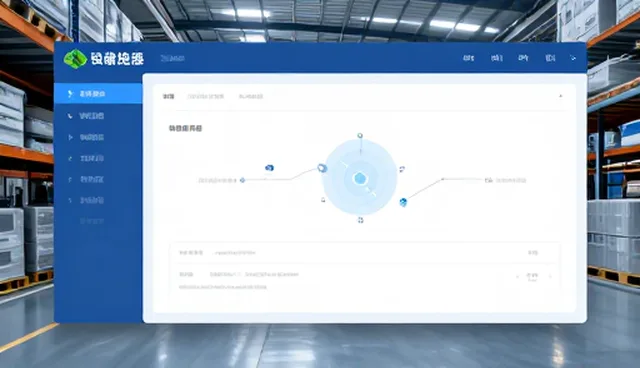Screen dimensions: 640x368
Task: Click the small icon at circle's upper right
Action: click(x=402, y=169)
